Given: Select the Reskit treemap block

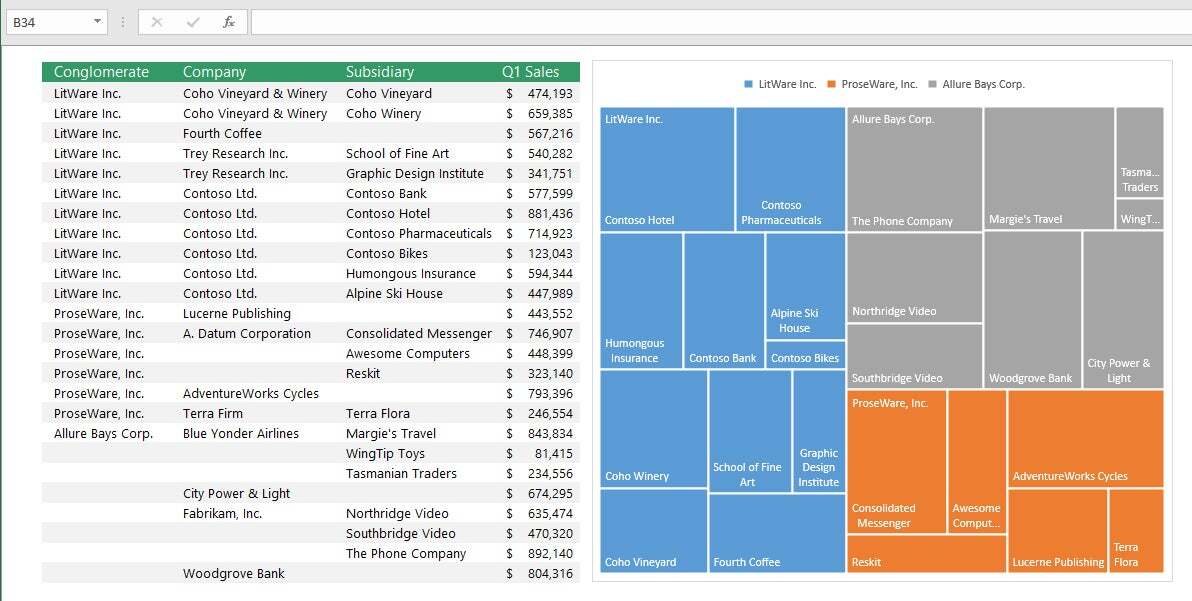Looking at the screenshot, I should [926, 554].
